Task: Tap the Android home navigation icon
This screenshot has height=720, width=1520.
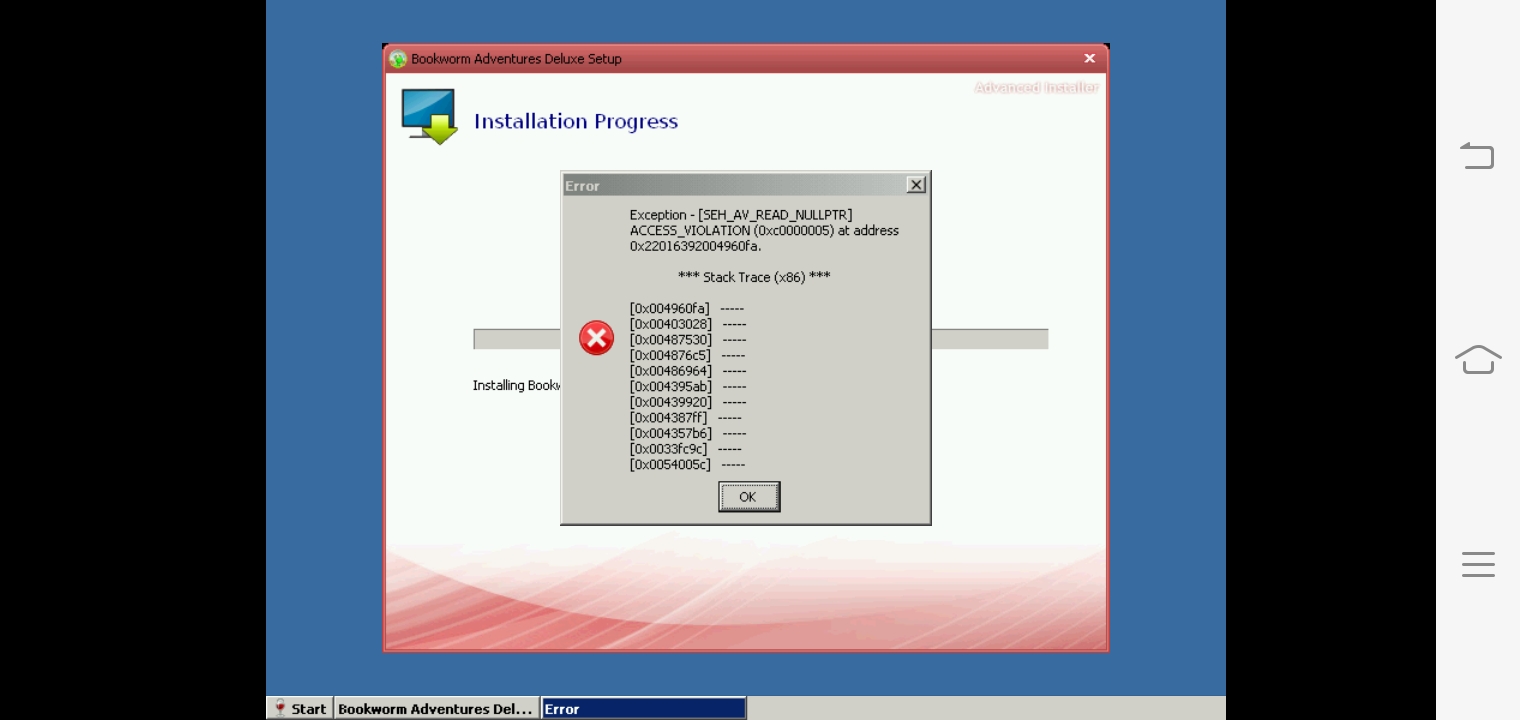Action: [x=1477, y=359]
